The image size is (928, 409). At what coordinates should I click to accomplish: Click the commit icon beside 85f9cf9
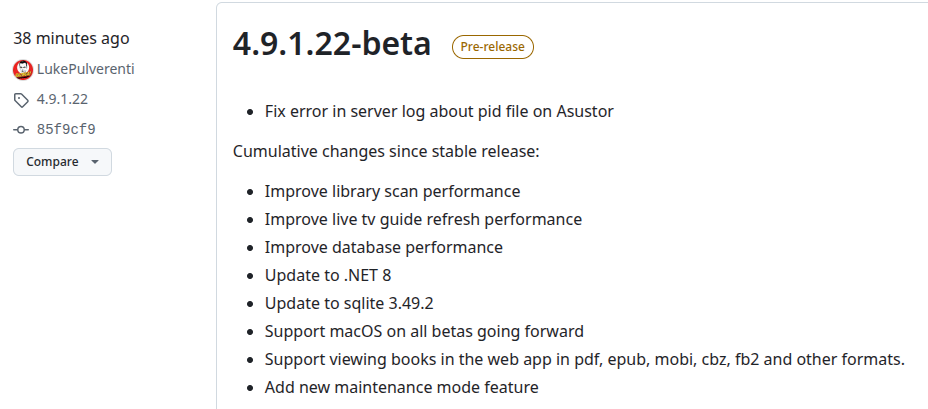point(22,129)
